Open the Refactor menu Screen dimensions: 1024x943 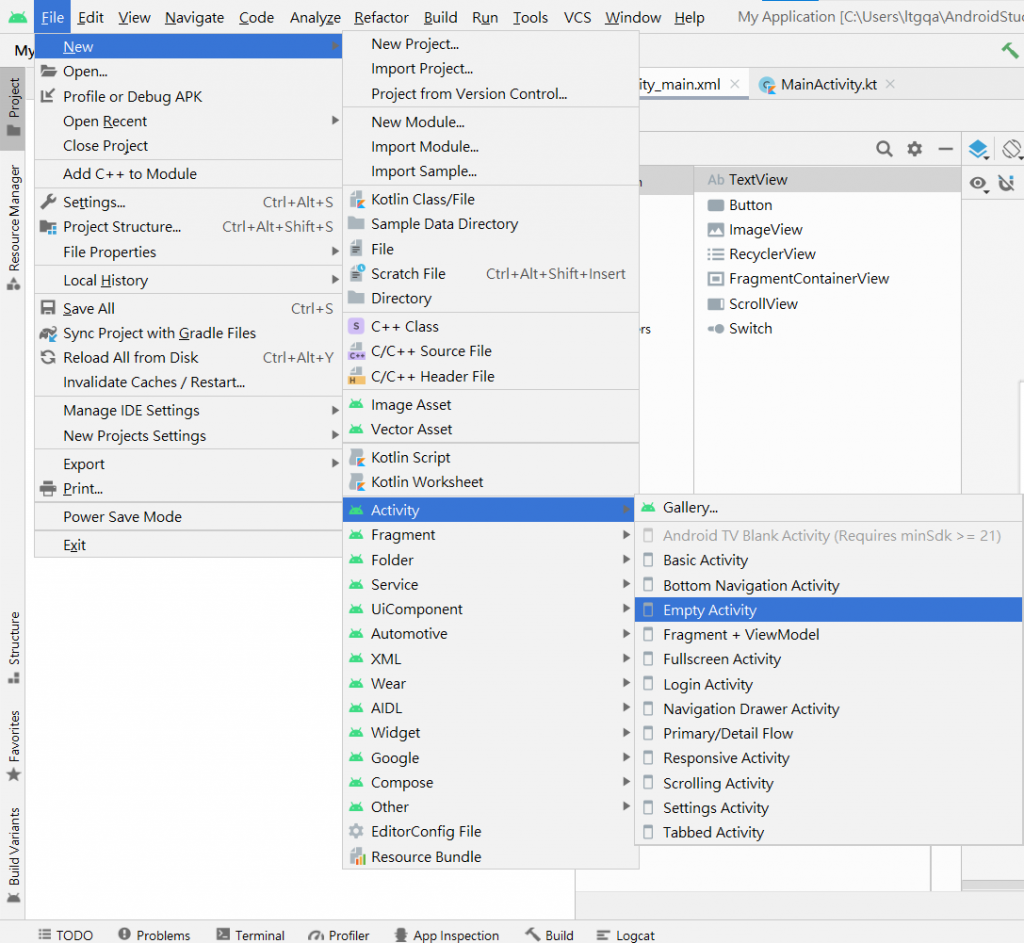click(x=381, y=18)
